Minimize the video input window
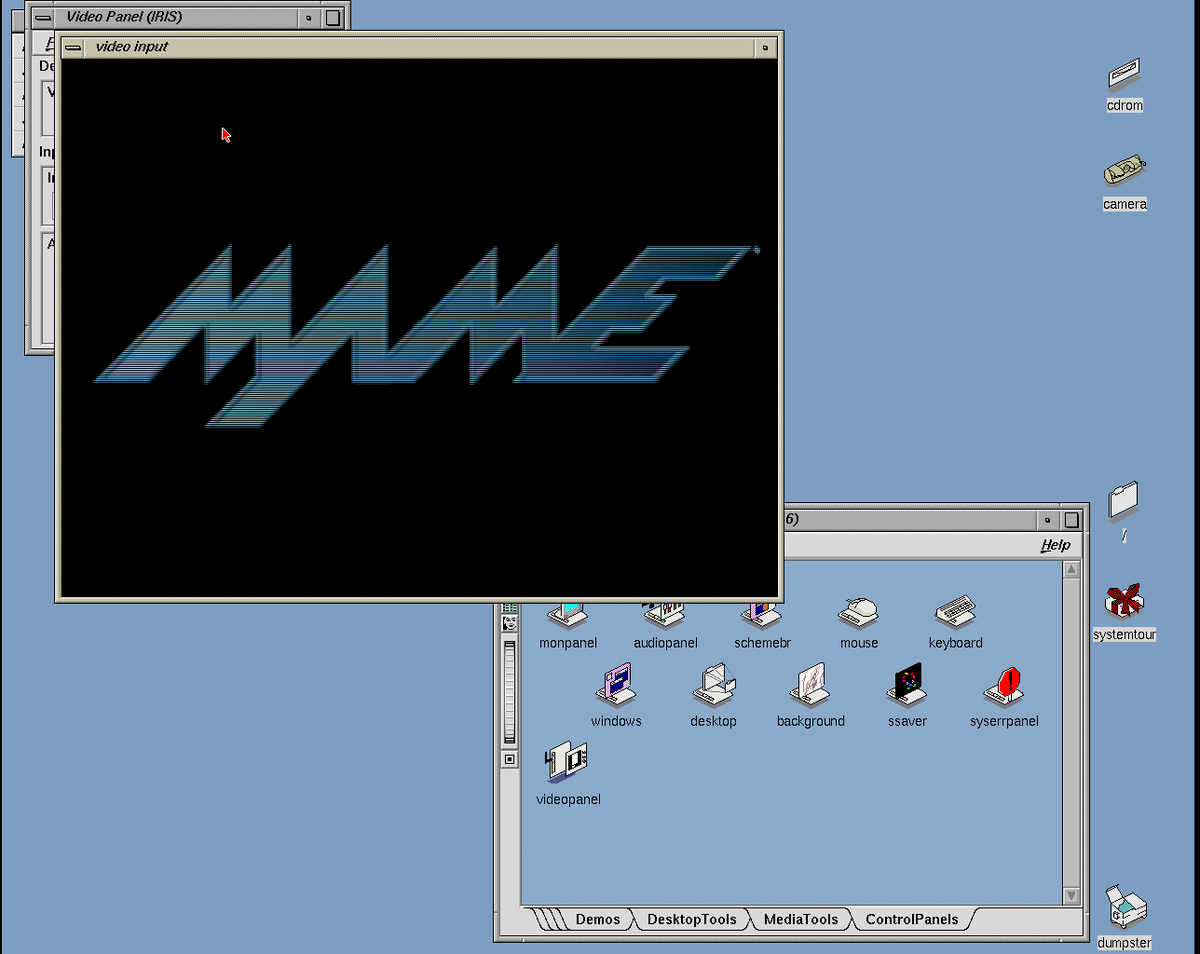This screenshot has width=1200, height=954. pyautogui.click(x=765, y=46)
